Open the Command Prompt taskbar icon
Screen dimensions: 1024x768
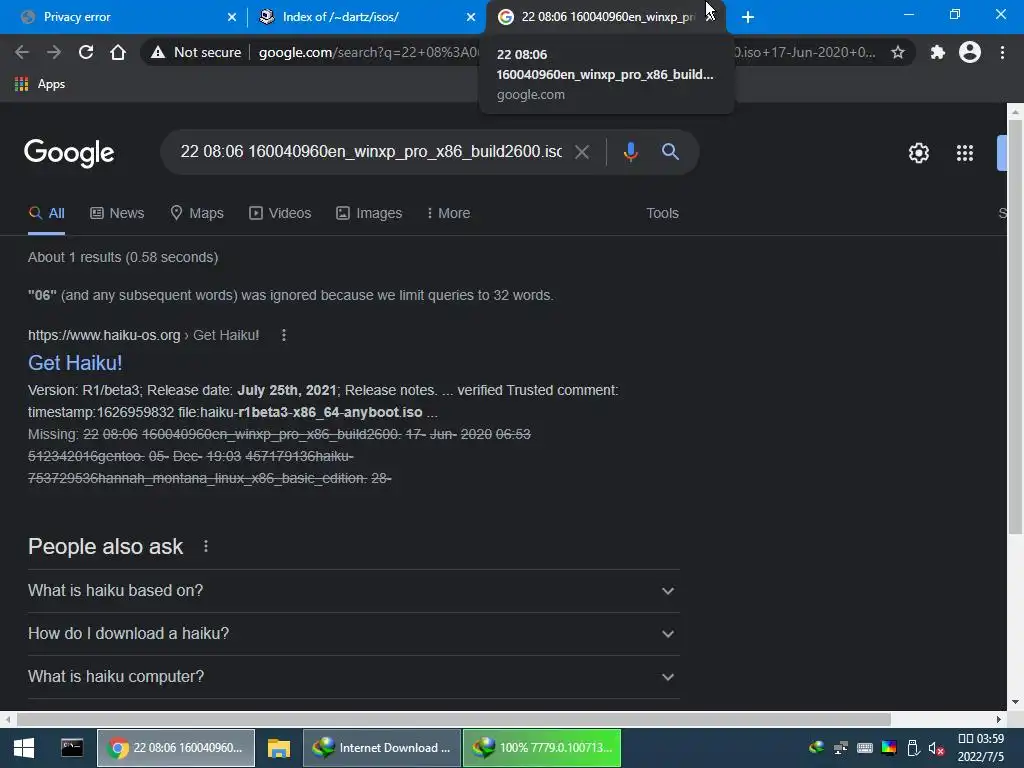click(x=72, y=748)
